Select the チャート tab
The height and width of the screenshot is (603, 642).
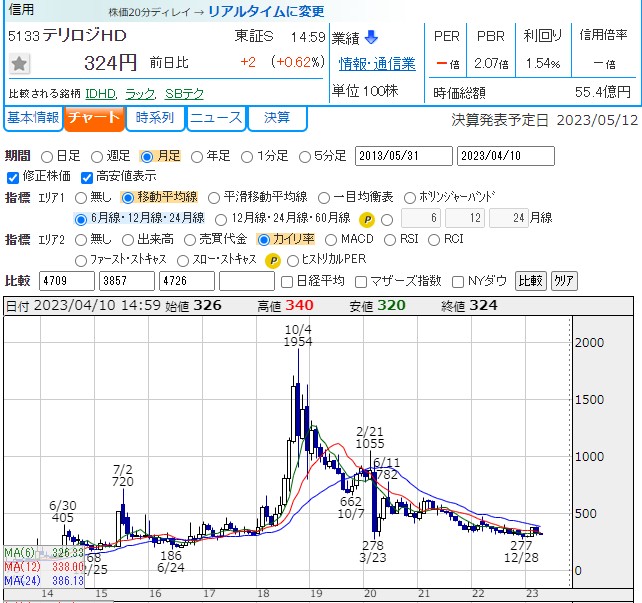pos(94,118)
